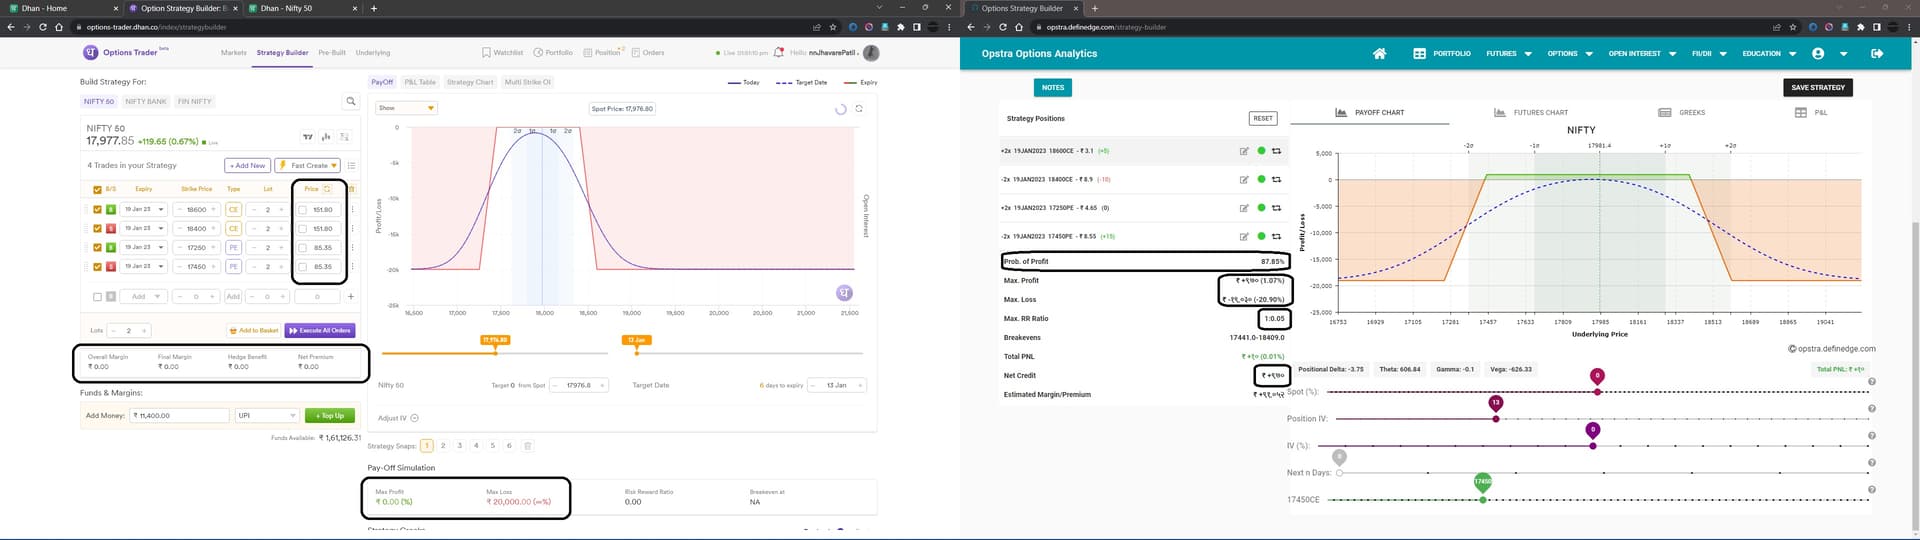The height and width of the screenshot is (540, 1920).
Task: Select strategy snap number 3
Action: [460, 446]
